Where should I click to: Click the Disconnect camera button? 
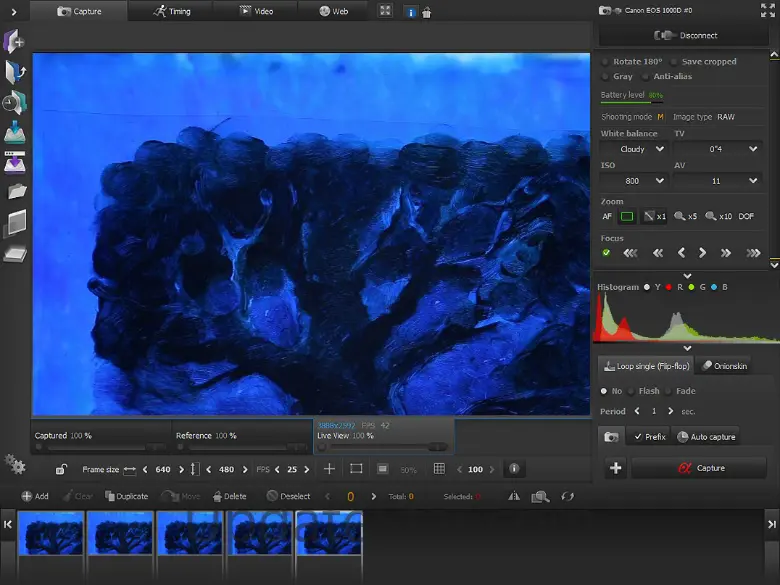pos(686,35)
